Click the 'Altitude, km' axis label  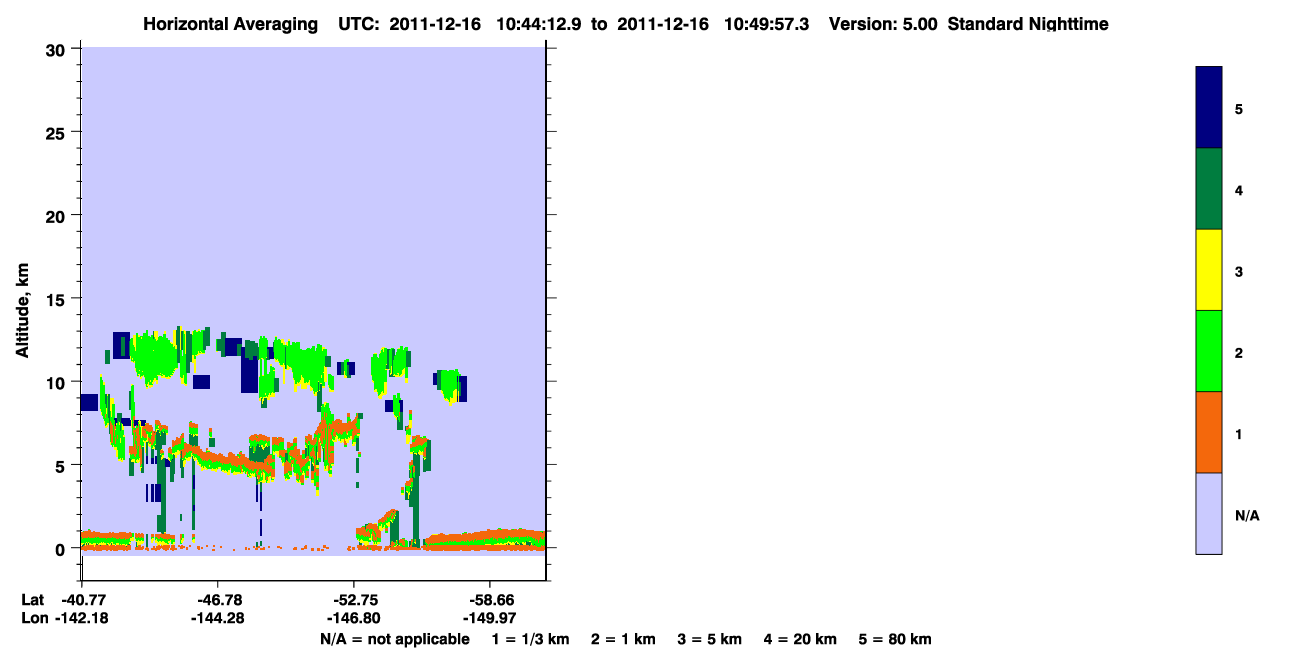click(x=22, y=311)
